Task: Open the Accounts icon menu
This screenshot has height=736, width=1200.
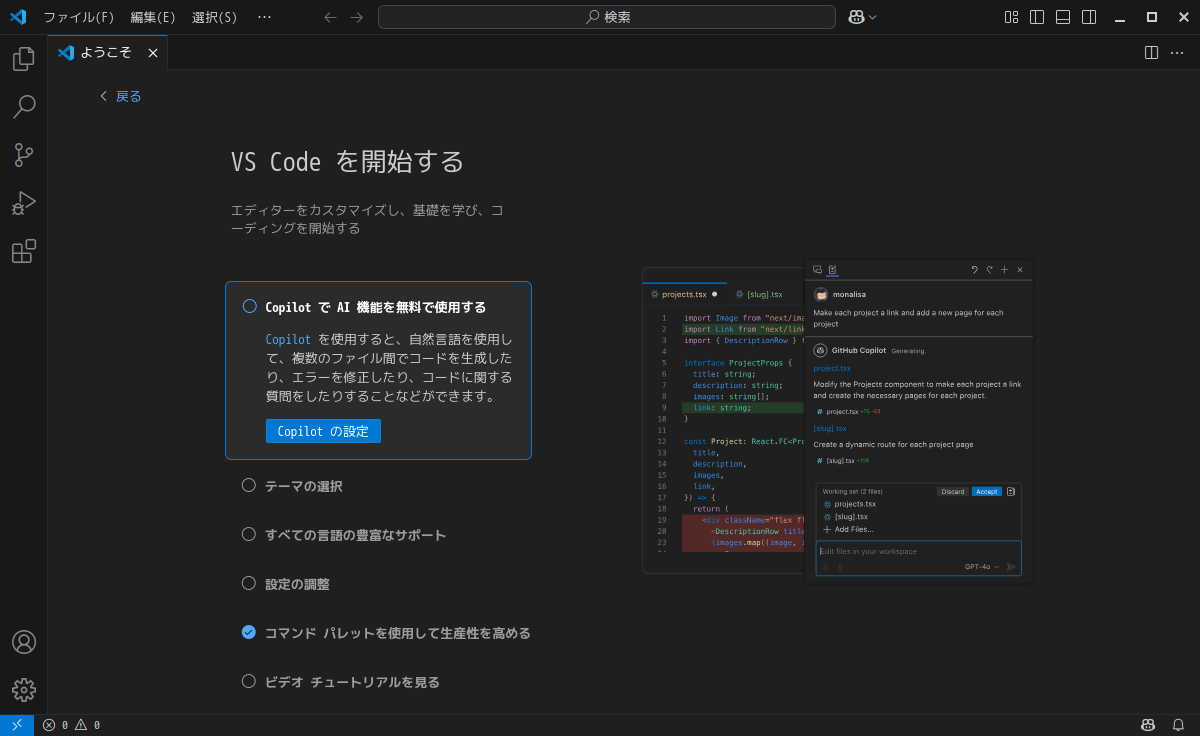Action: [23, 642]
